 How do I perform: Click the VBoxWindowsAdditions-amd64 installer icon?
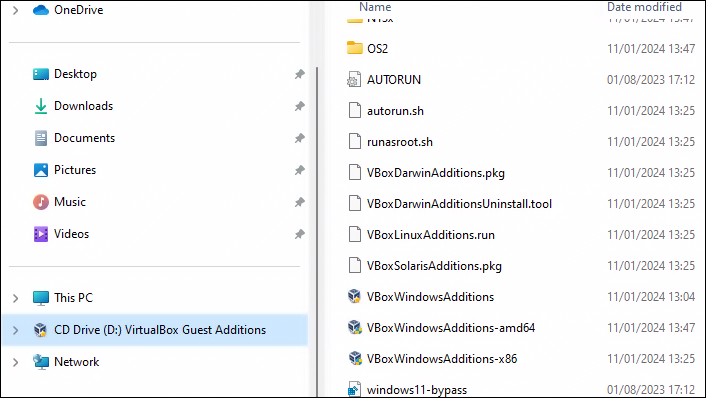(354, 327)
